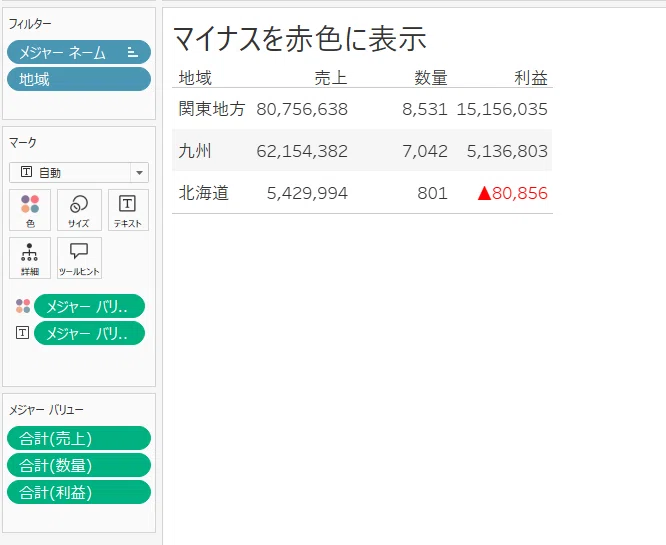Click the quantity value 7,042

coord(425,151)
